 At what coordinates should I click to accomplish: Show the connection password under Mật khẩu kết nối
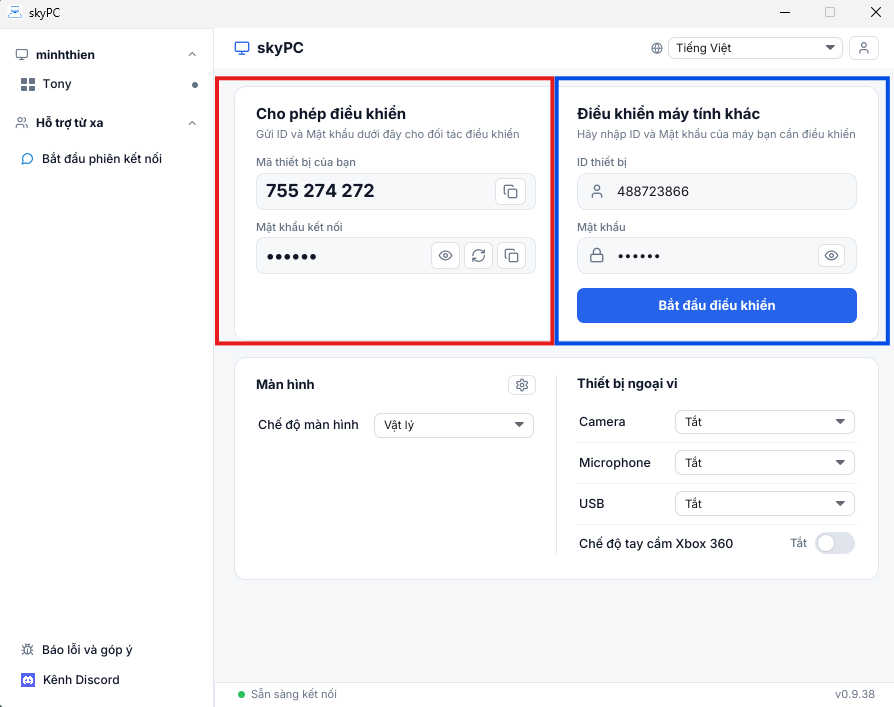[445, 256]
